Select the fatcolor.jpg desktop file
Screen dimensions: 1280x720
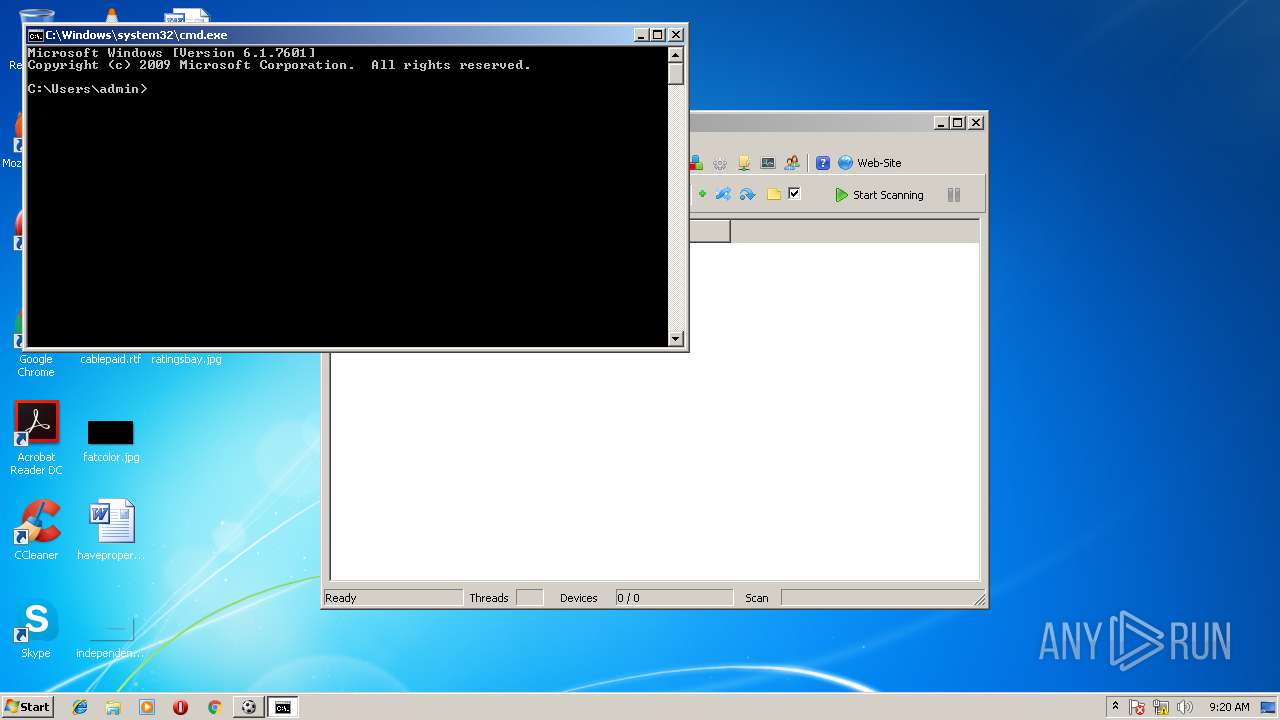tap(110, 441)
